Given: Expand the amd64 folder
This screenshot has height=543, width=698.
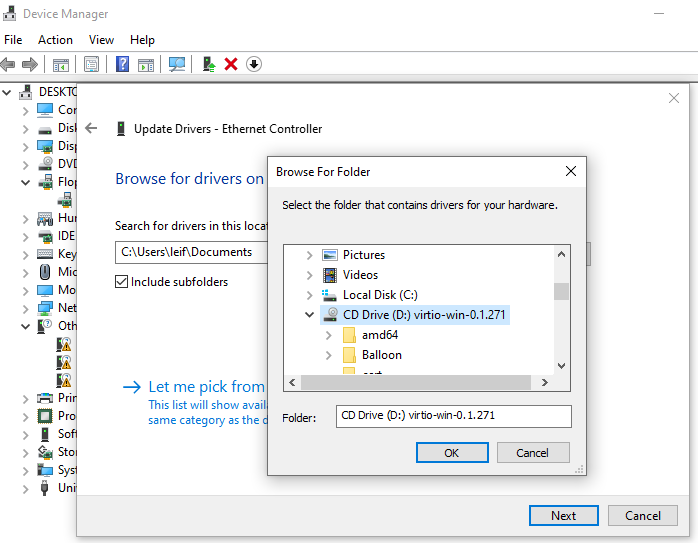Looking at the screenshot, I should click(x=329, y=335).
